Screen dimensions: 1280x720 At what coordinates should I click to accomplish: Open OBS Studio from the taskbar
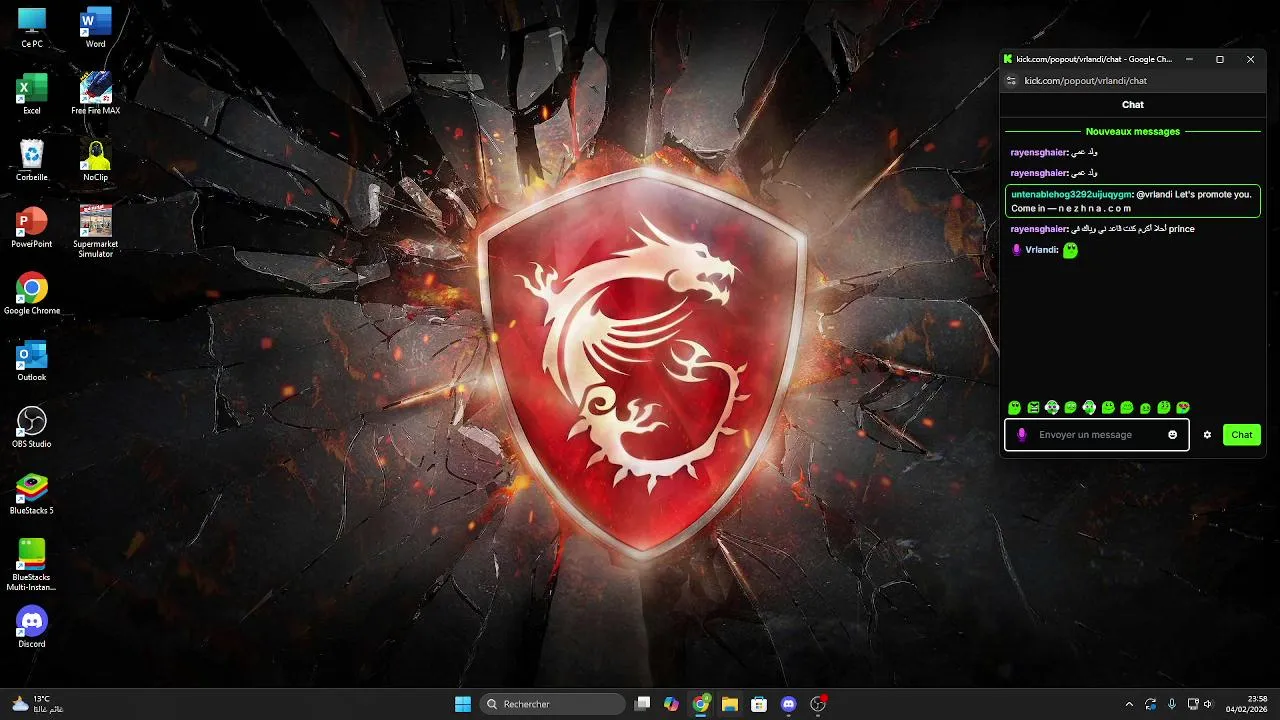[x=818, y=704]
